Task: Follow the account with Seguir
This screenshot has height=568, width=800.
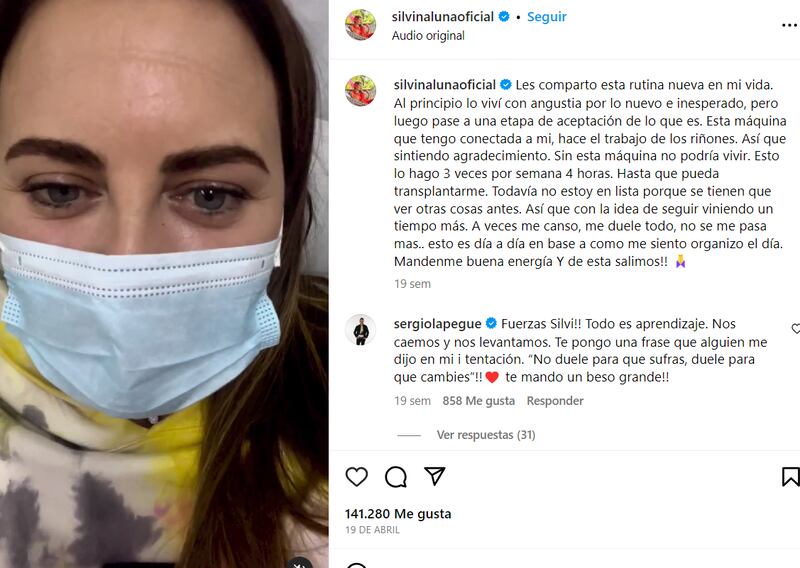Action: coord(546,17)
